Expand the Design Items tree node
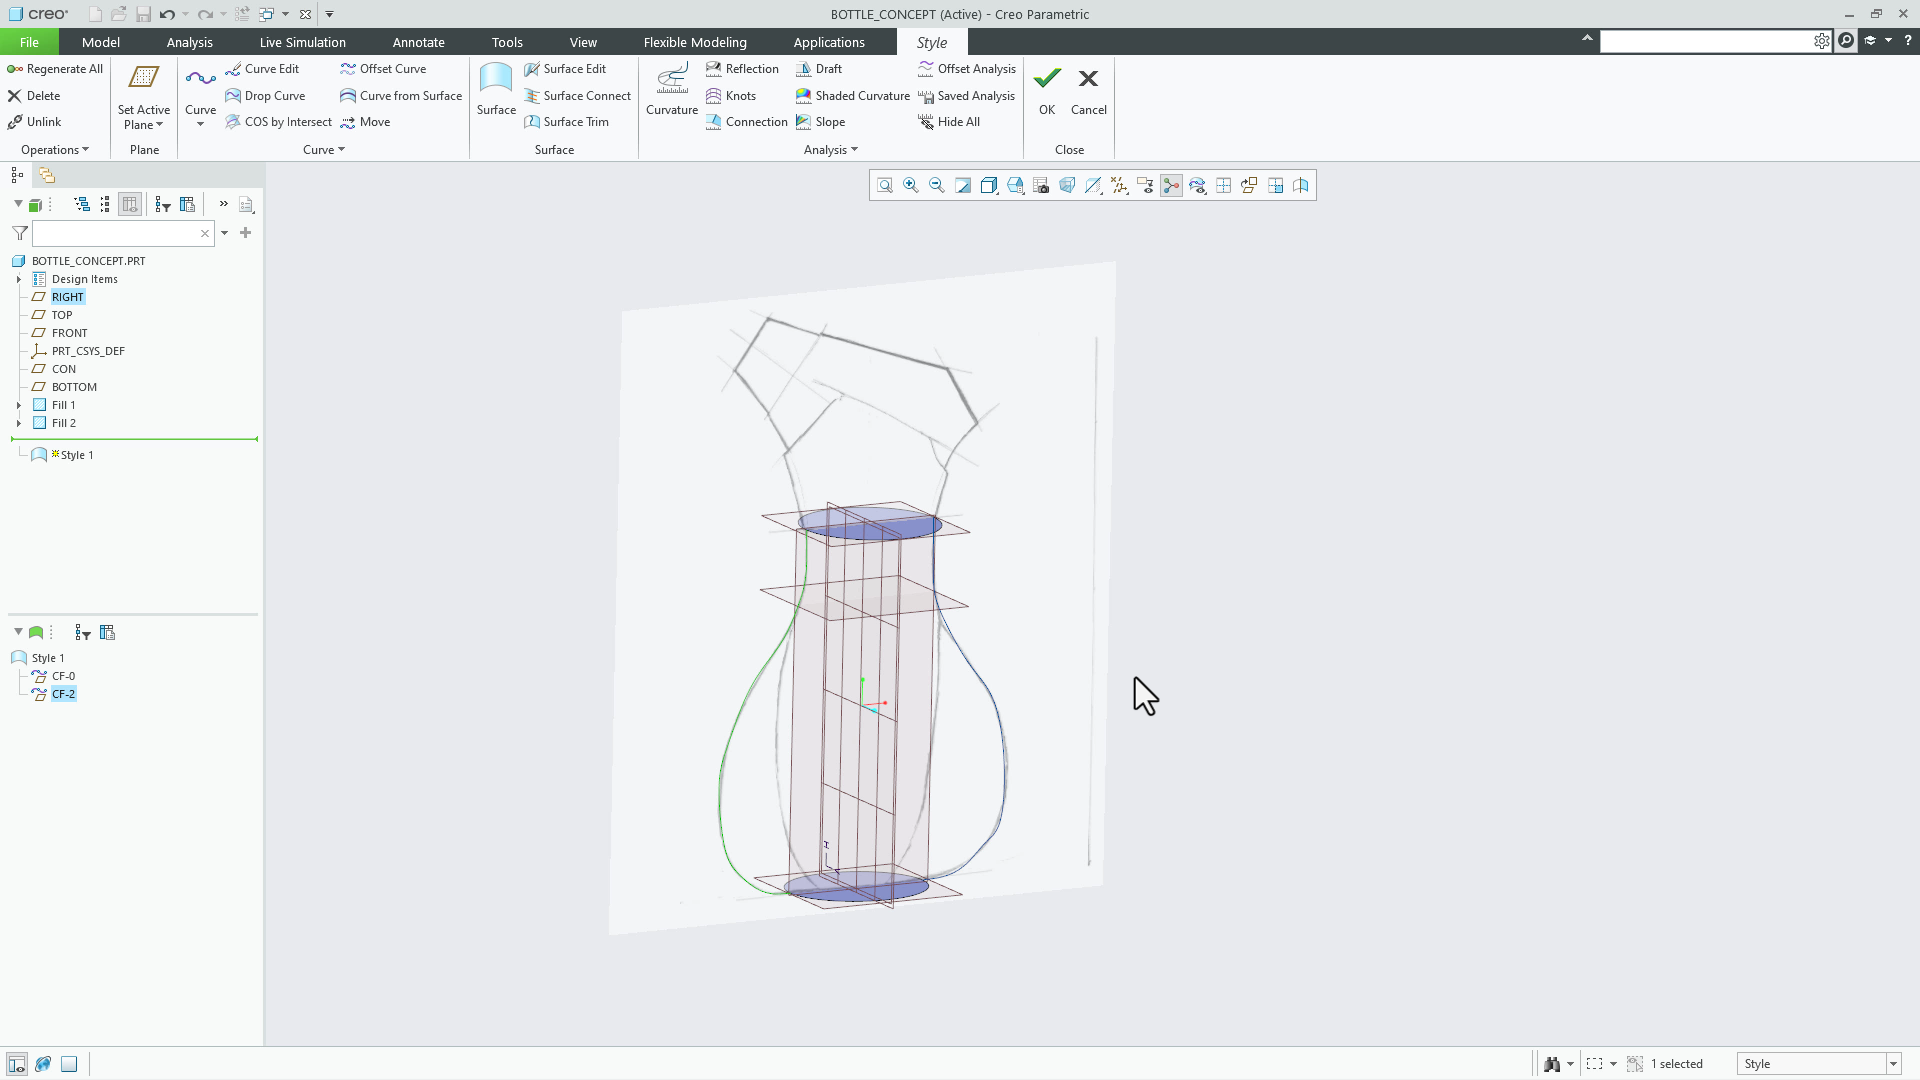1920x1080 pixels. pos(19,280)
